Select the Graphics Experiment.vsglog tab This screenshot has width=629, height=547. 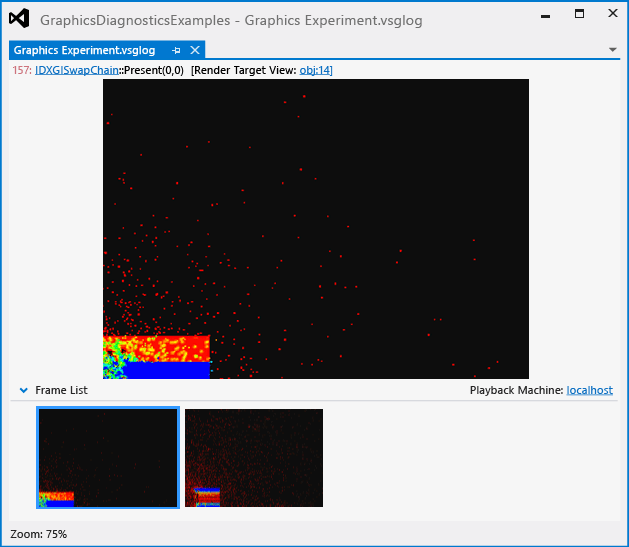tap(84, 50)
